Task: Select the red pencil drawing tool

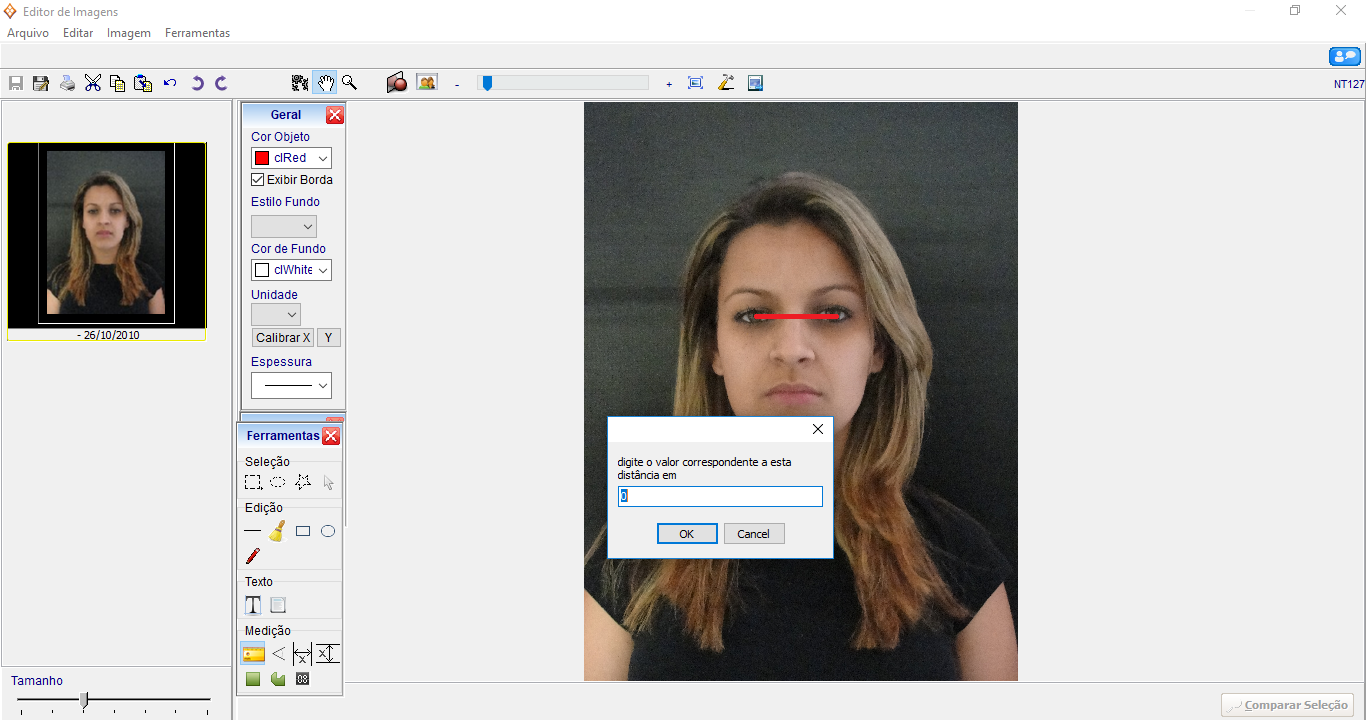Action: [x=253, y=556]
